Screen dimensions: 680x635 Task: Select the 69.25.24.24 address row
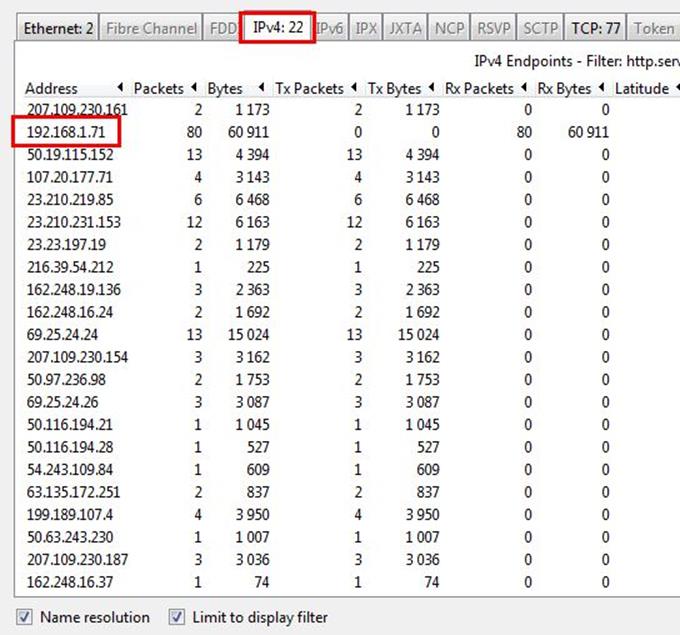point(62,334)
